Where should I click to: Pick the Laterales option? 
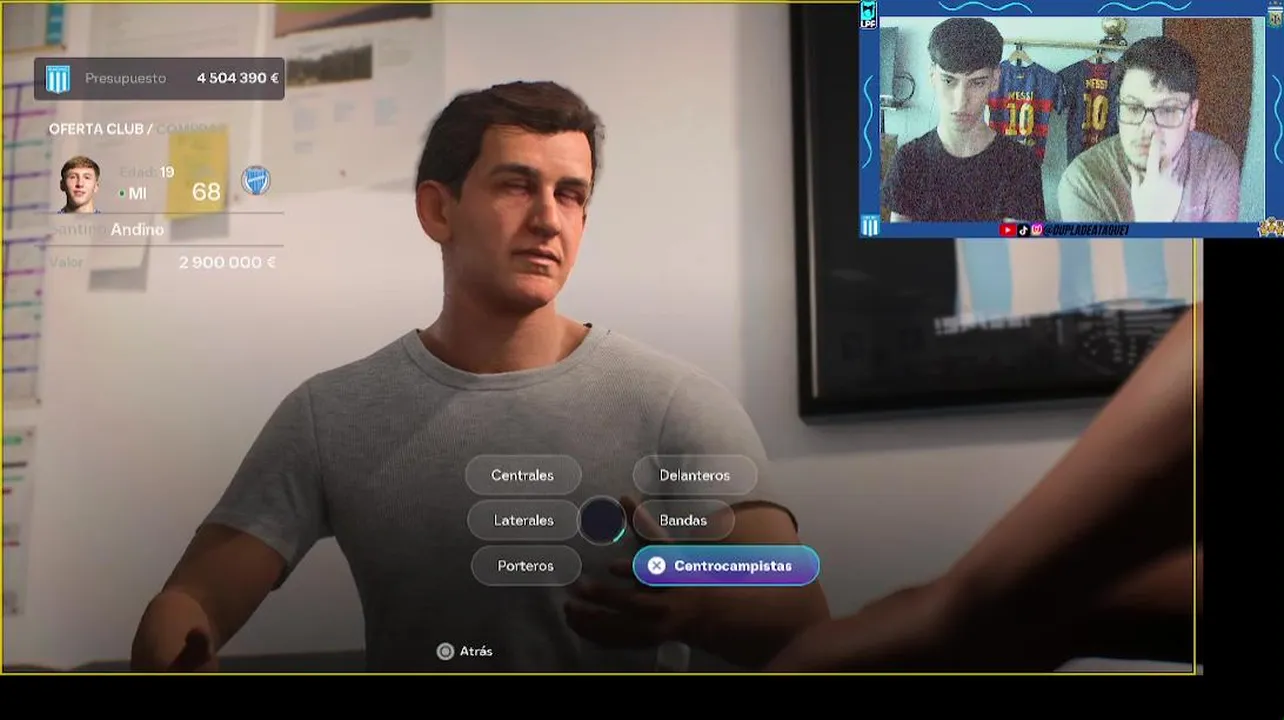click(x=523, y=520)
